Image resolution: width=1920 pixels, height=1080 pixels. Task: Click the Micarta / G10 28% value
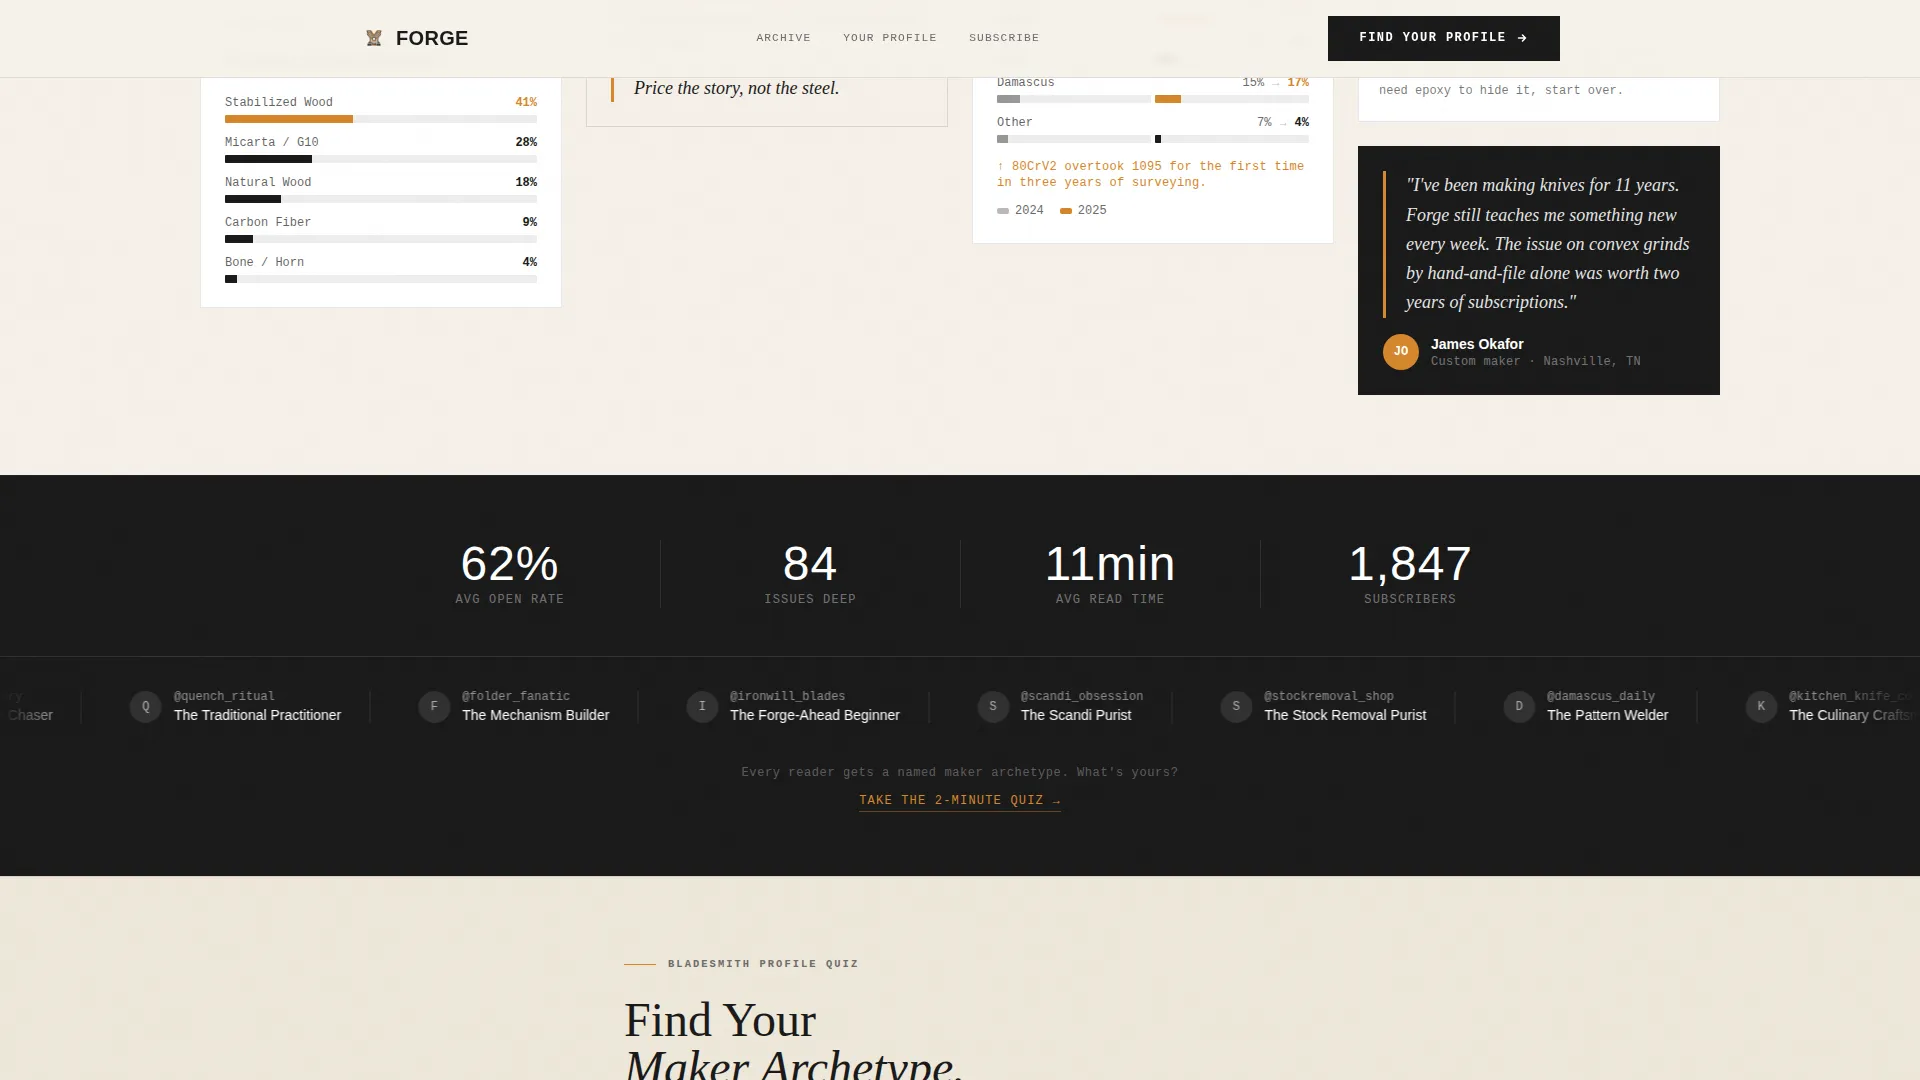pos(526,142)
